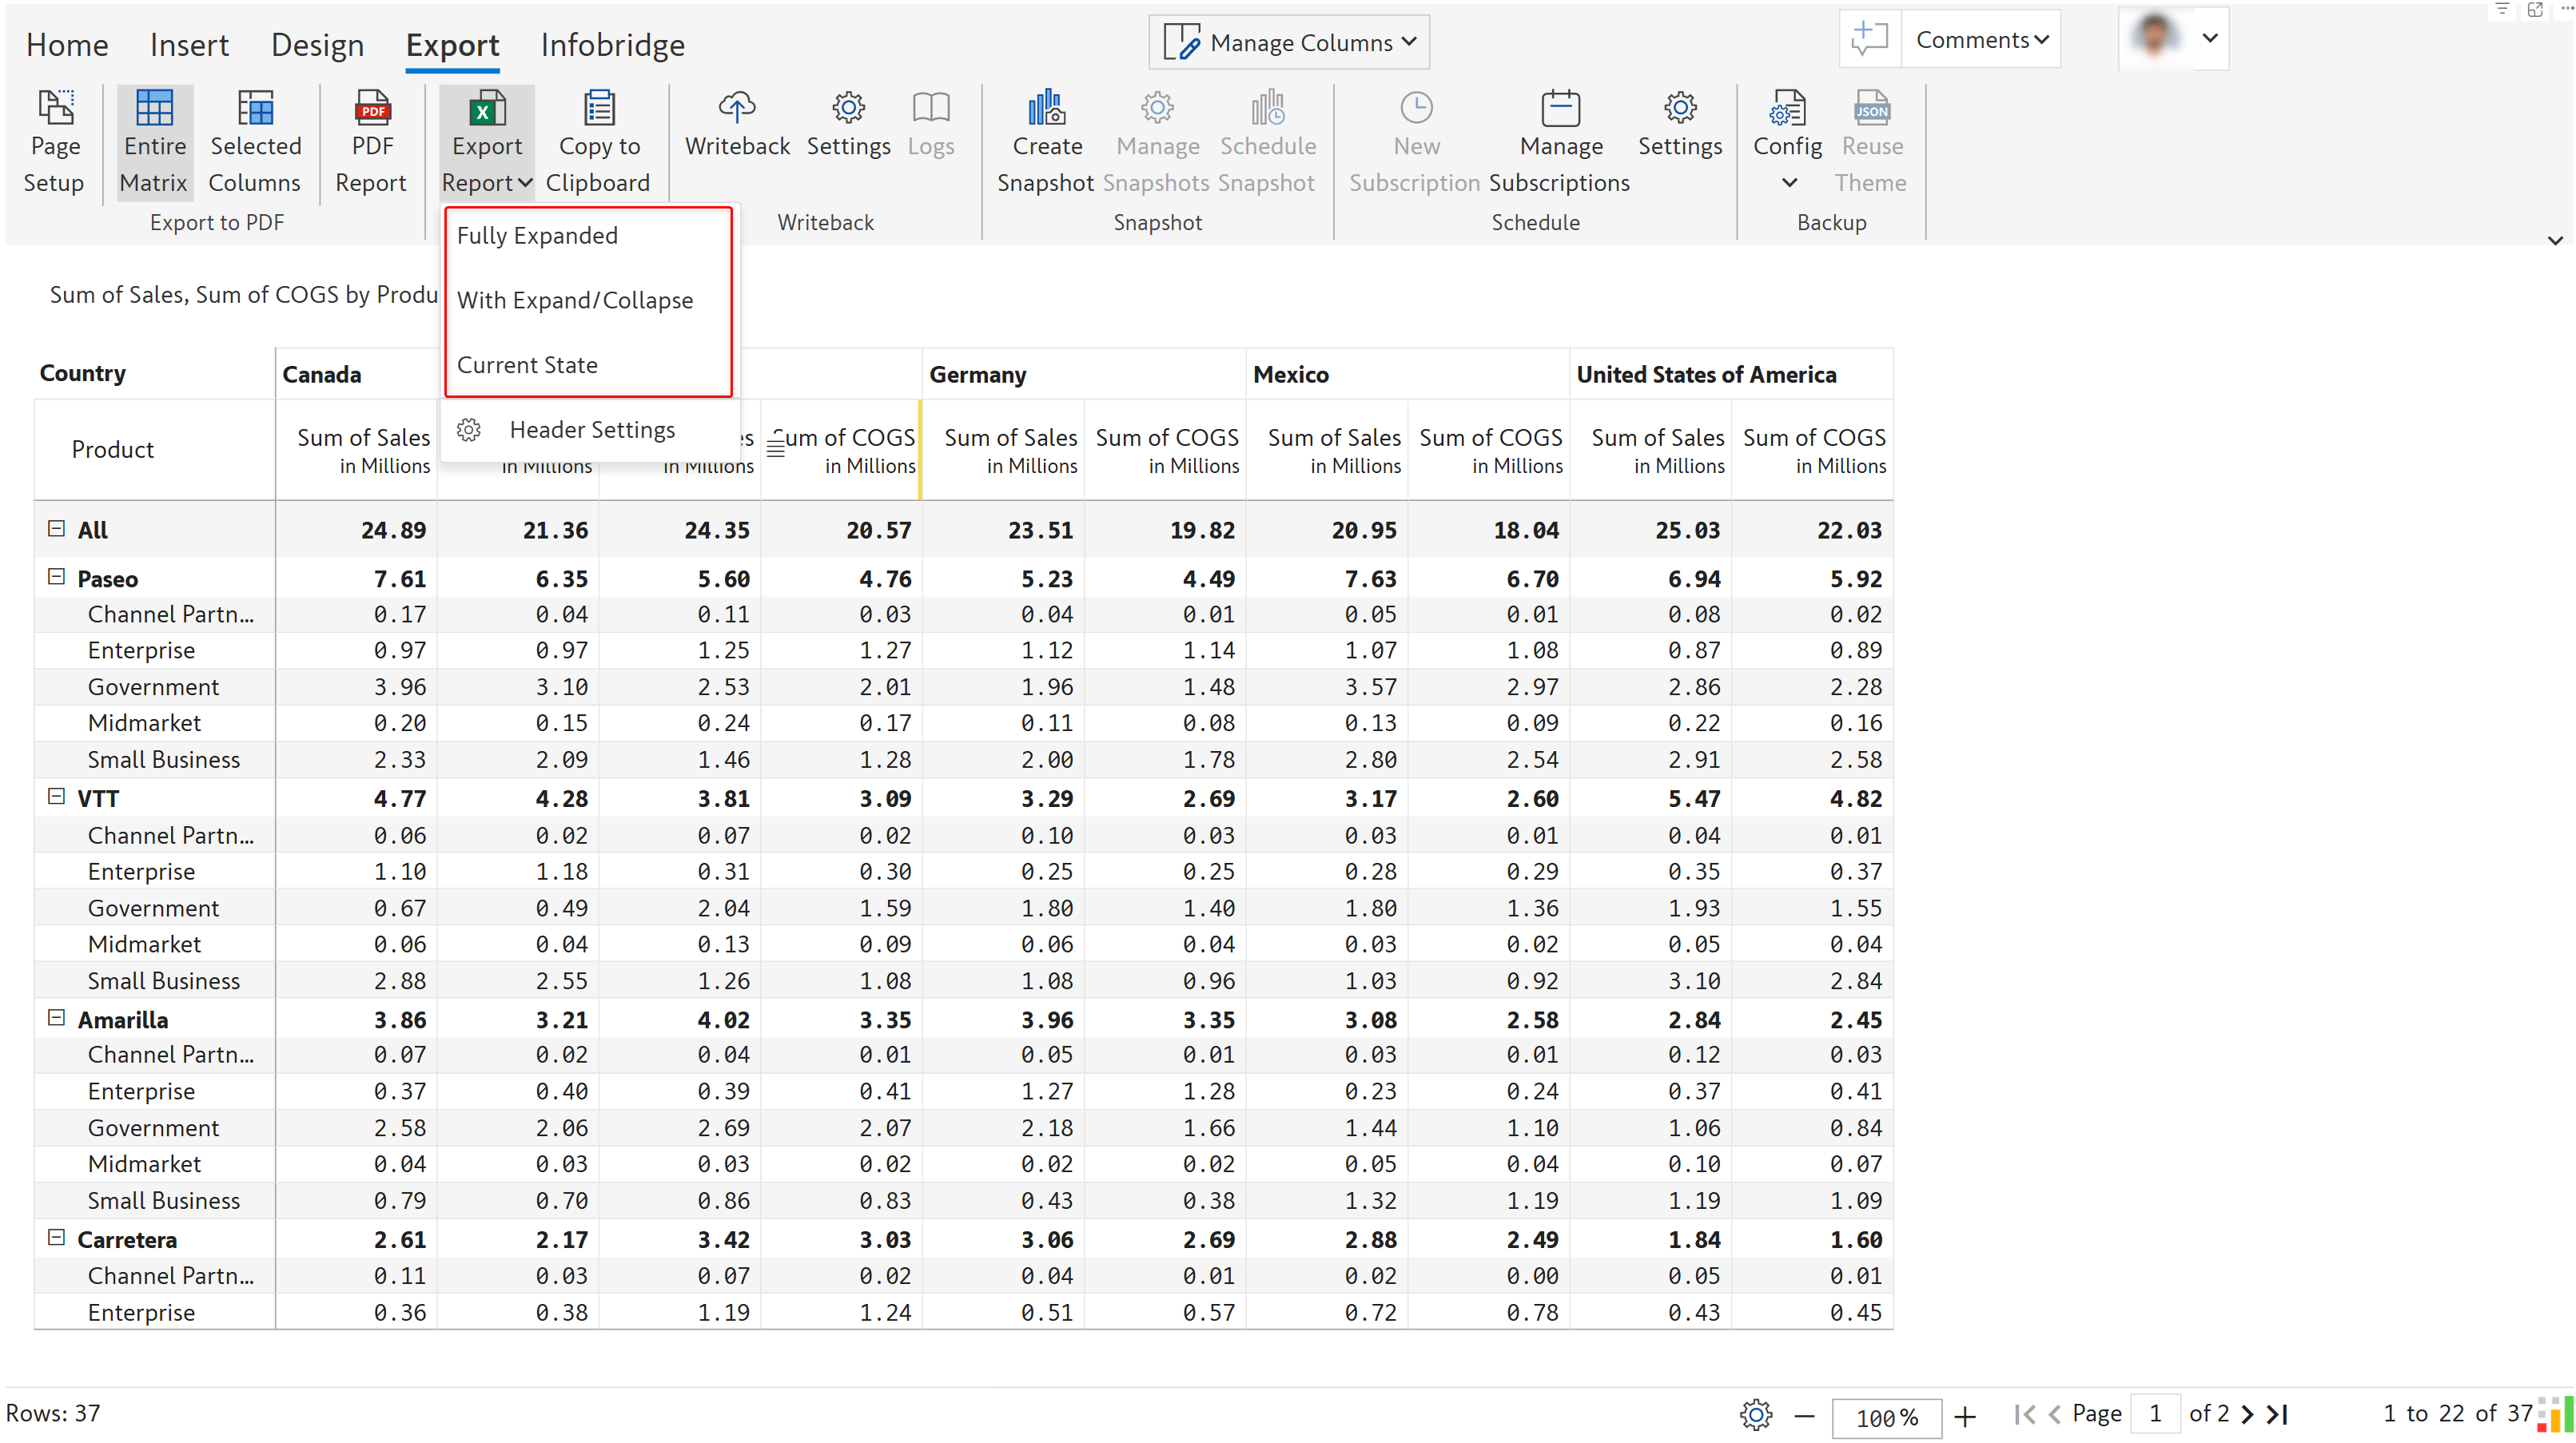Select the Entire Matrix export option
This screenshot has width=2576, height=1443.
click(154, 108)
